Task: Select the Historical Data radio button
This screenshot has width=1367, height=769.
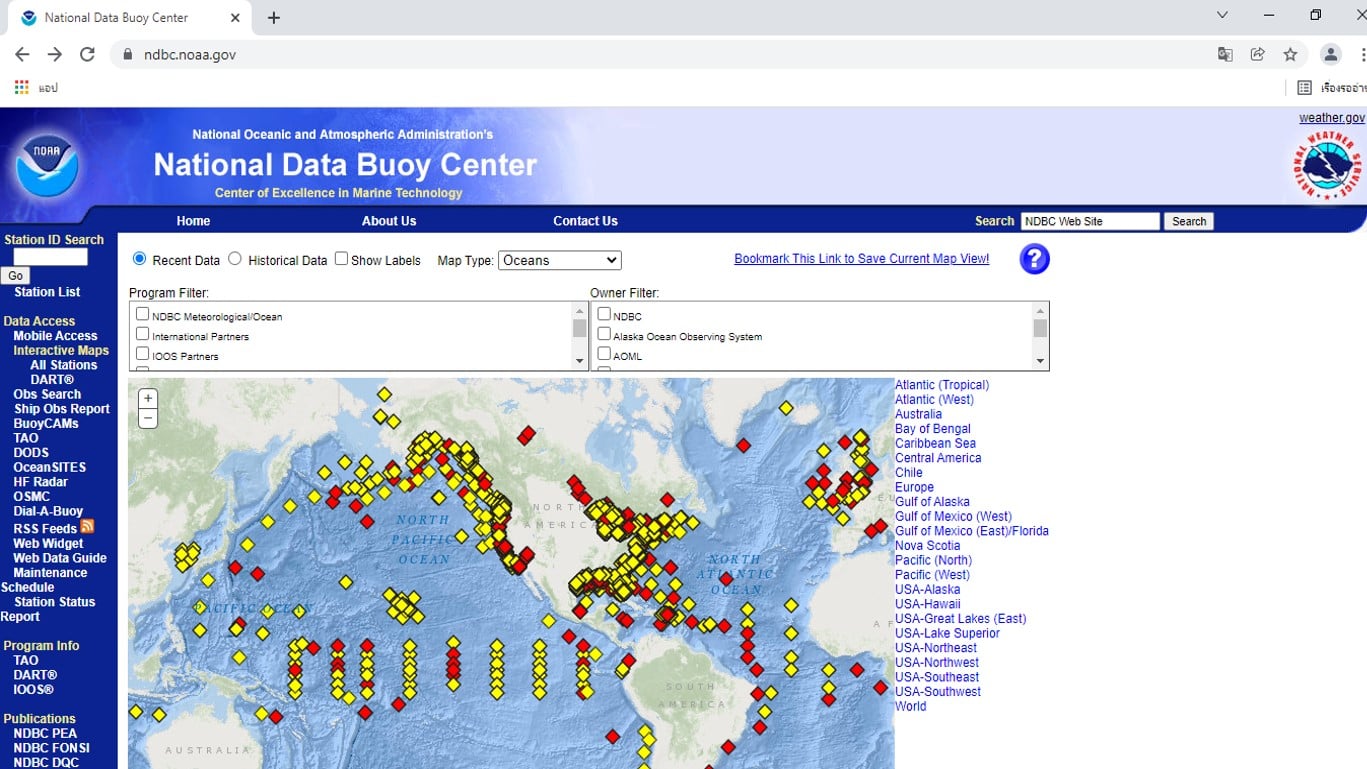Action: 235,259
